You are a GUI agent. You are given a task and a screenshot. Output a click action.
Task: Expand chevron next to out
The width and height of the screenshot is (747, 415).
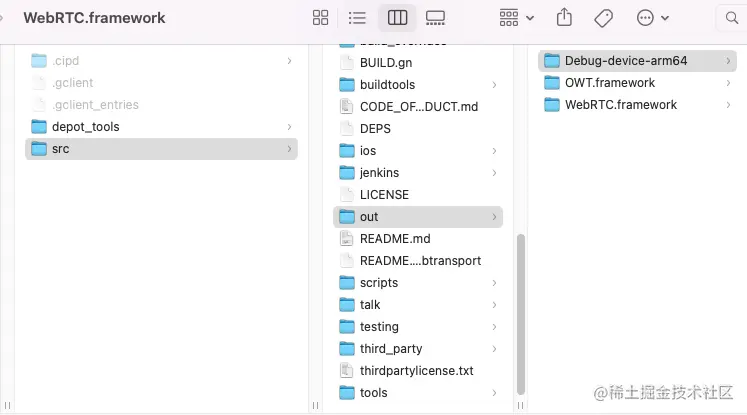494,217
